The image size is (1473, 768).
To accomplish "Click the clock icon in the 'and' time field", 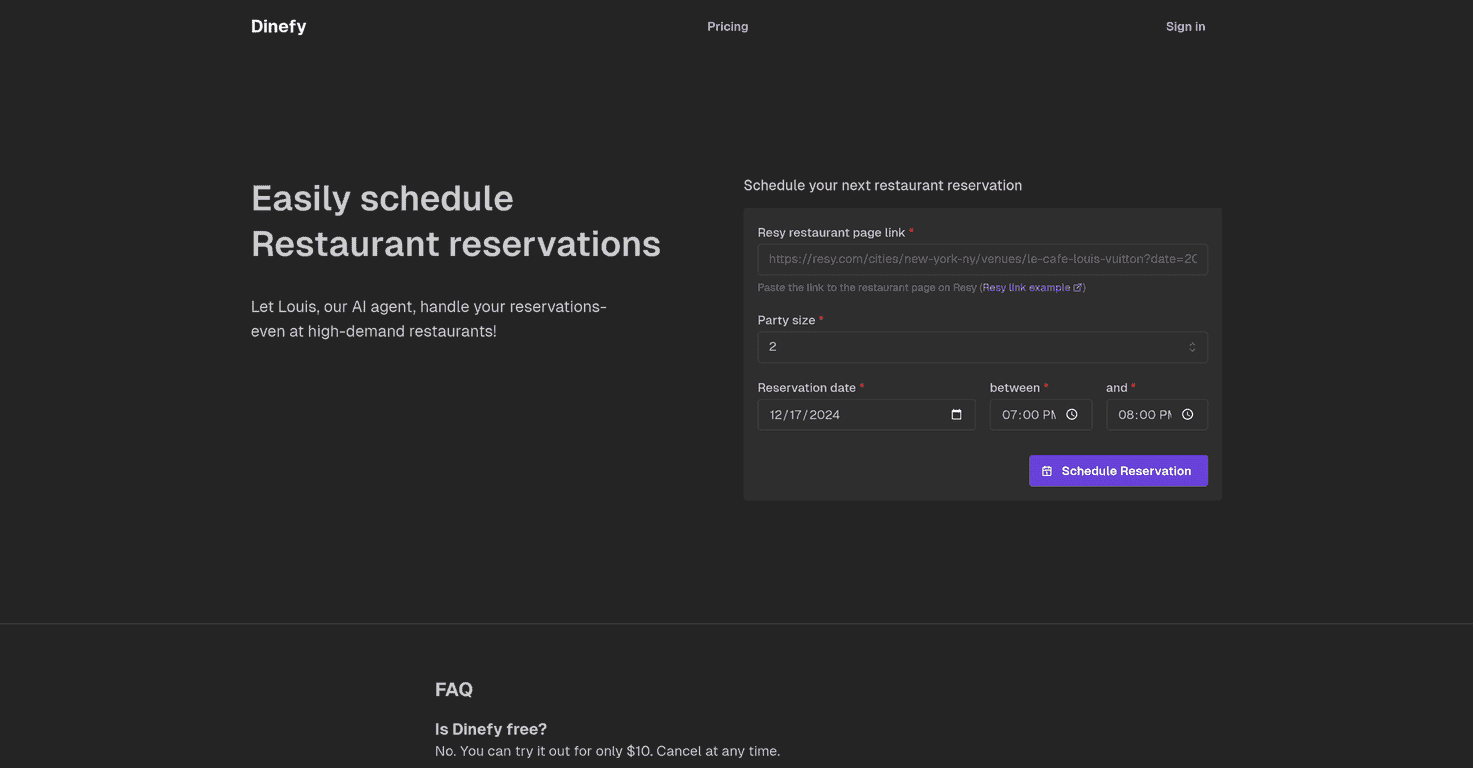I will [x=1187, y=413].
